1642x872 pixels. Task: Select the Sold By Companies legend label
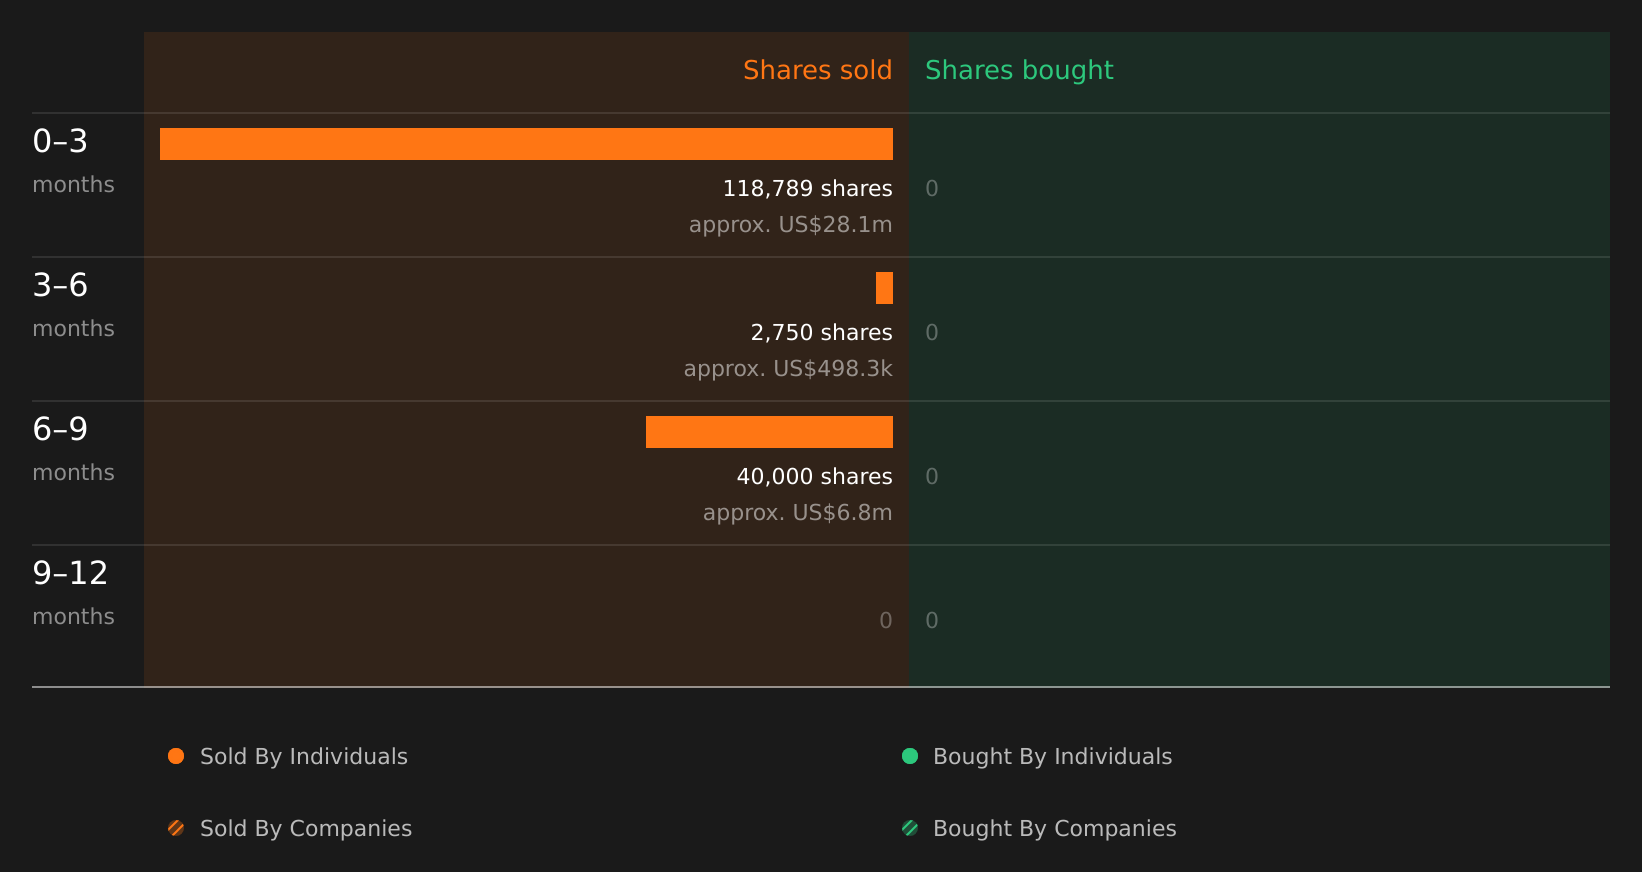(306, 829)
